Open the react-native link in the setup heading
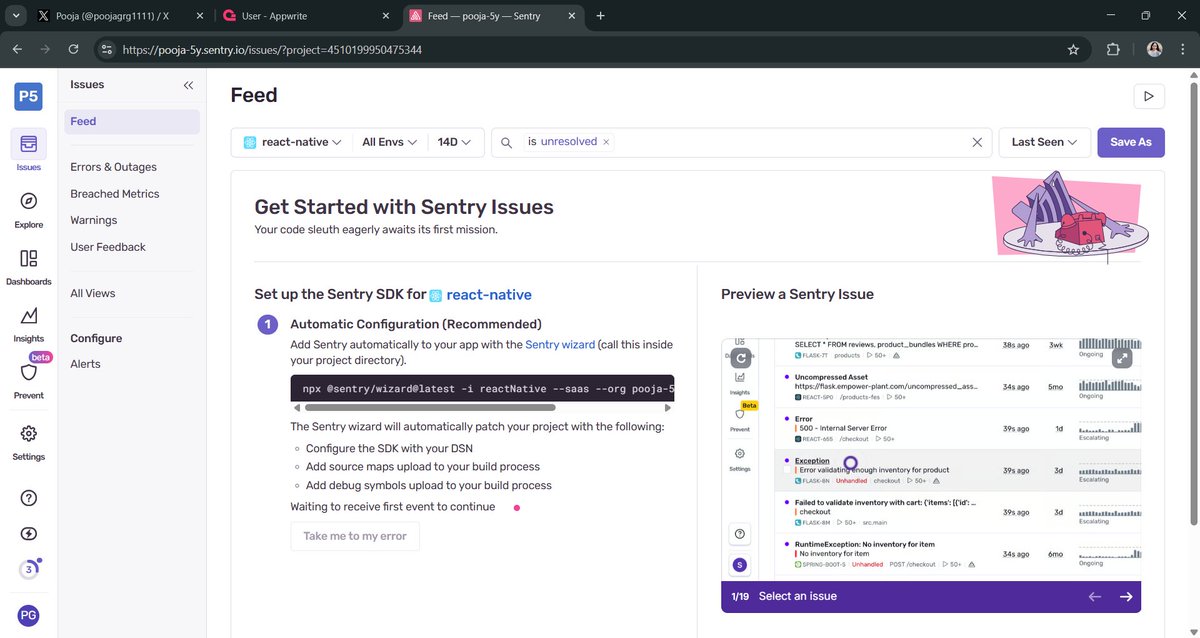This screenshot has width=1200, height=638. coord(489,295)
